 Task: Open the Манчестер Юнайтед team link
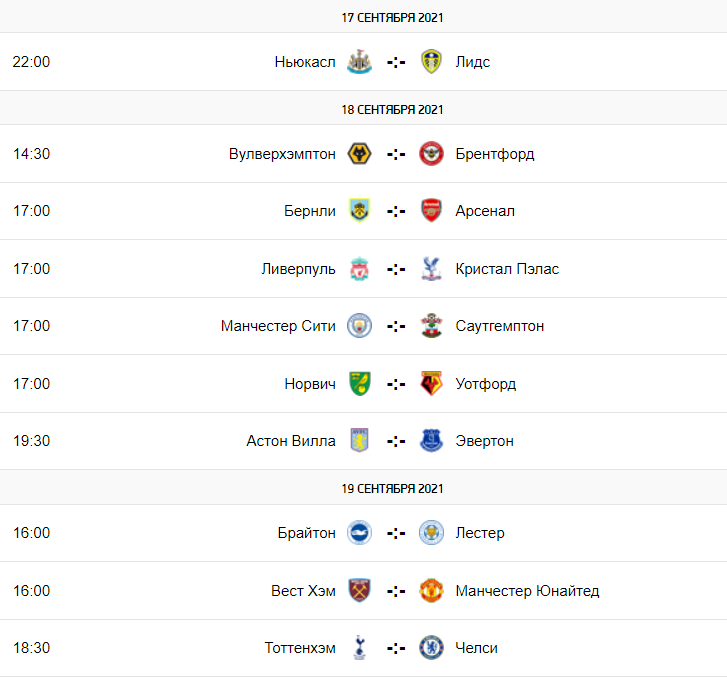pyautogui.click(x=527, y=591)
